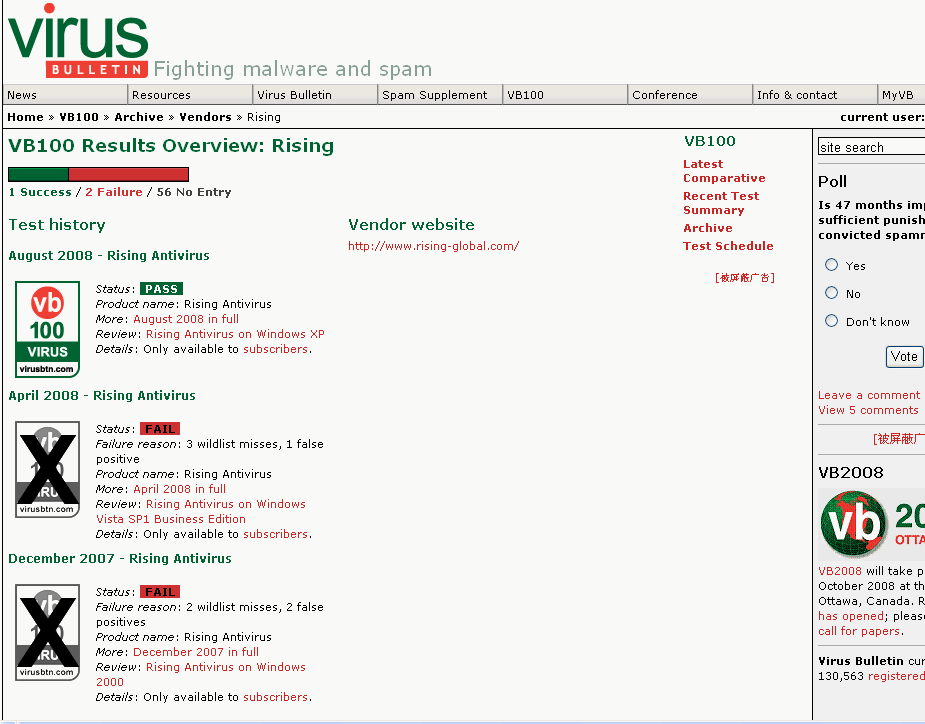
Task: Click subscribers link under December 2007
Action: point(275,697)
